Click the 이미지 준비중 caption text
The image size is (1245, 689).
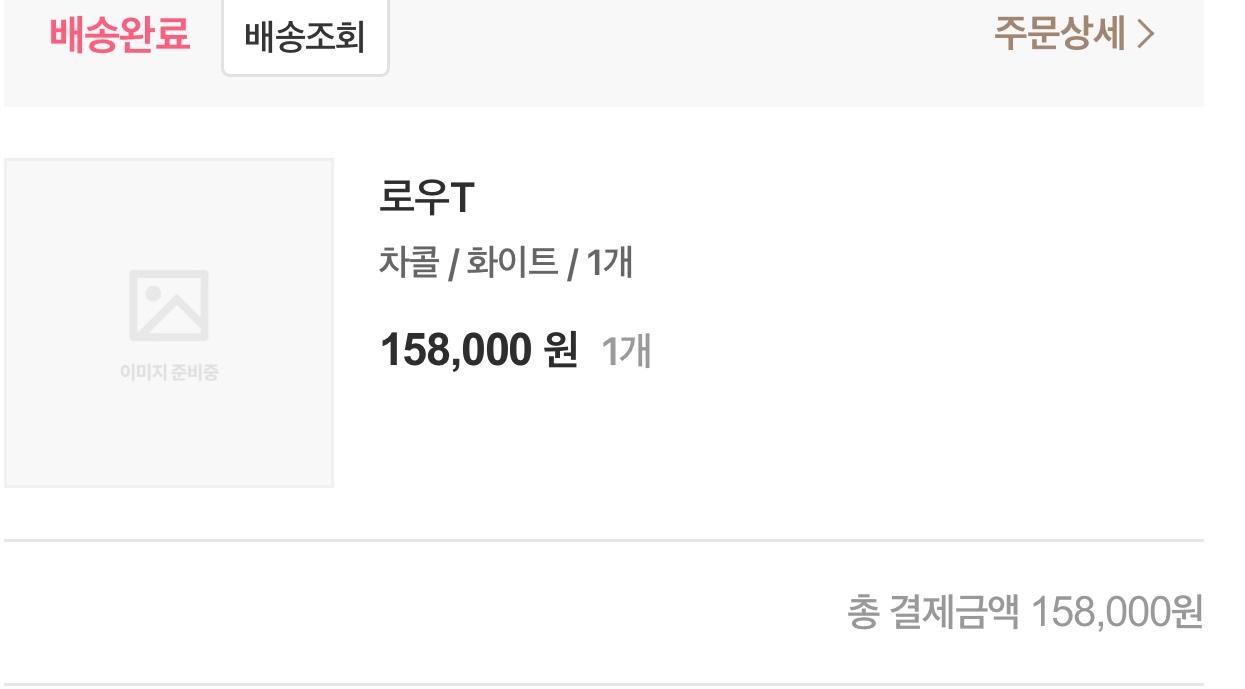169,373
